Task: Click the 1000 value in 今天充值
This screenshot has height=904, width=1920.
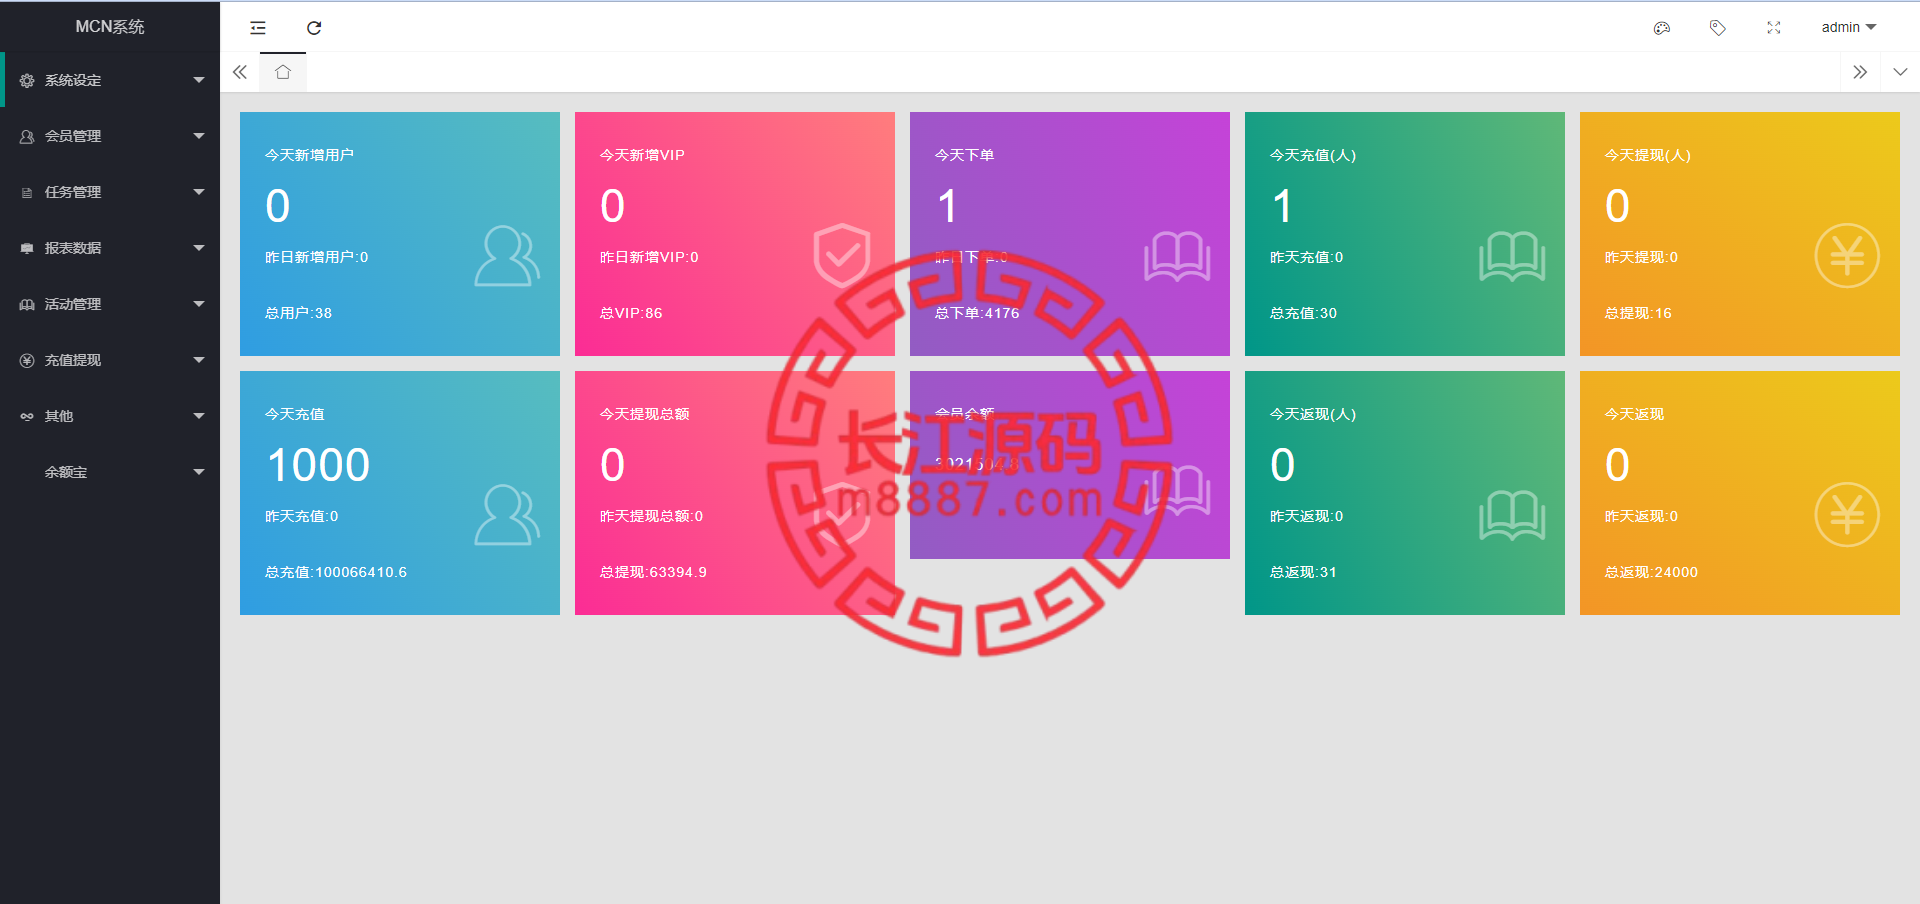Action: click(319, 465)
